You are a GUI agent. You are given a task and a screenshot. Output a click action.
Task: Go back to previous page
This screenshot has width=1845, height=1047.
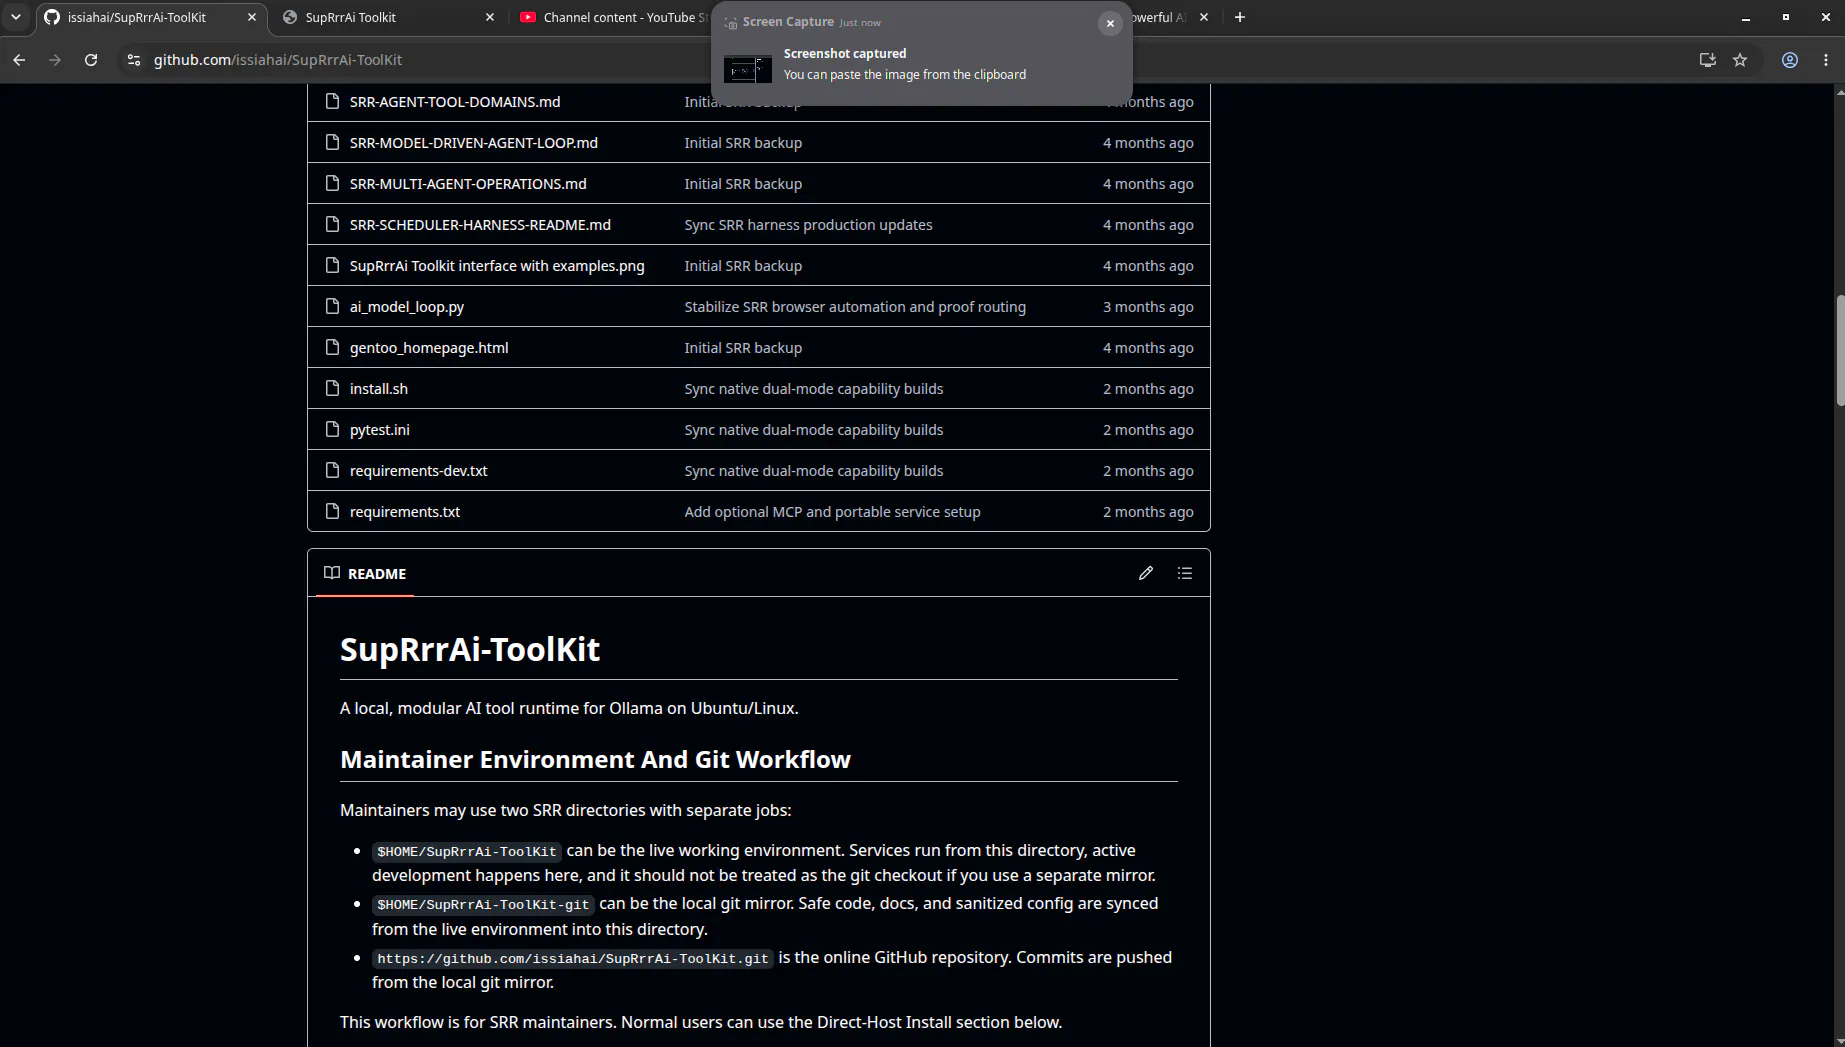point(19,60)
